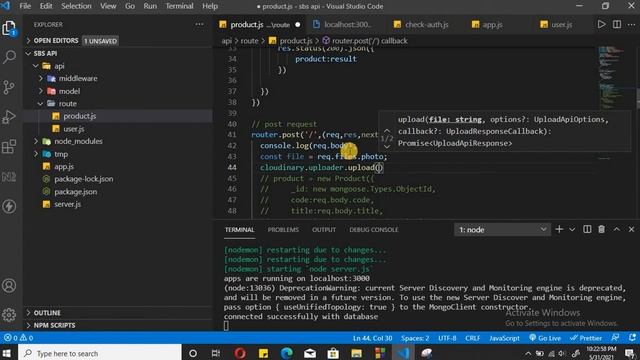Image resolution: width=640 pixels, height=360 pixels.
Task: Open Microsoft Edge from taskbar
Action: point(287,353)
